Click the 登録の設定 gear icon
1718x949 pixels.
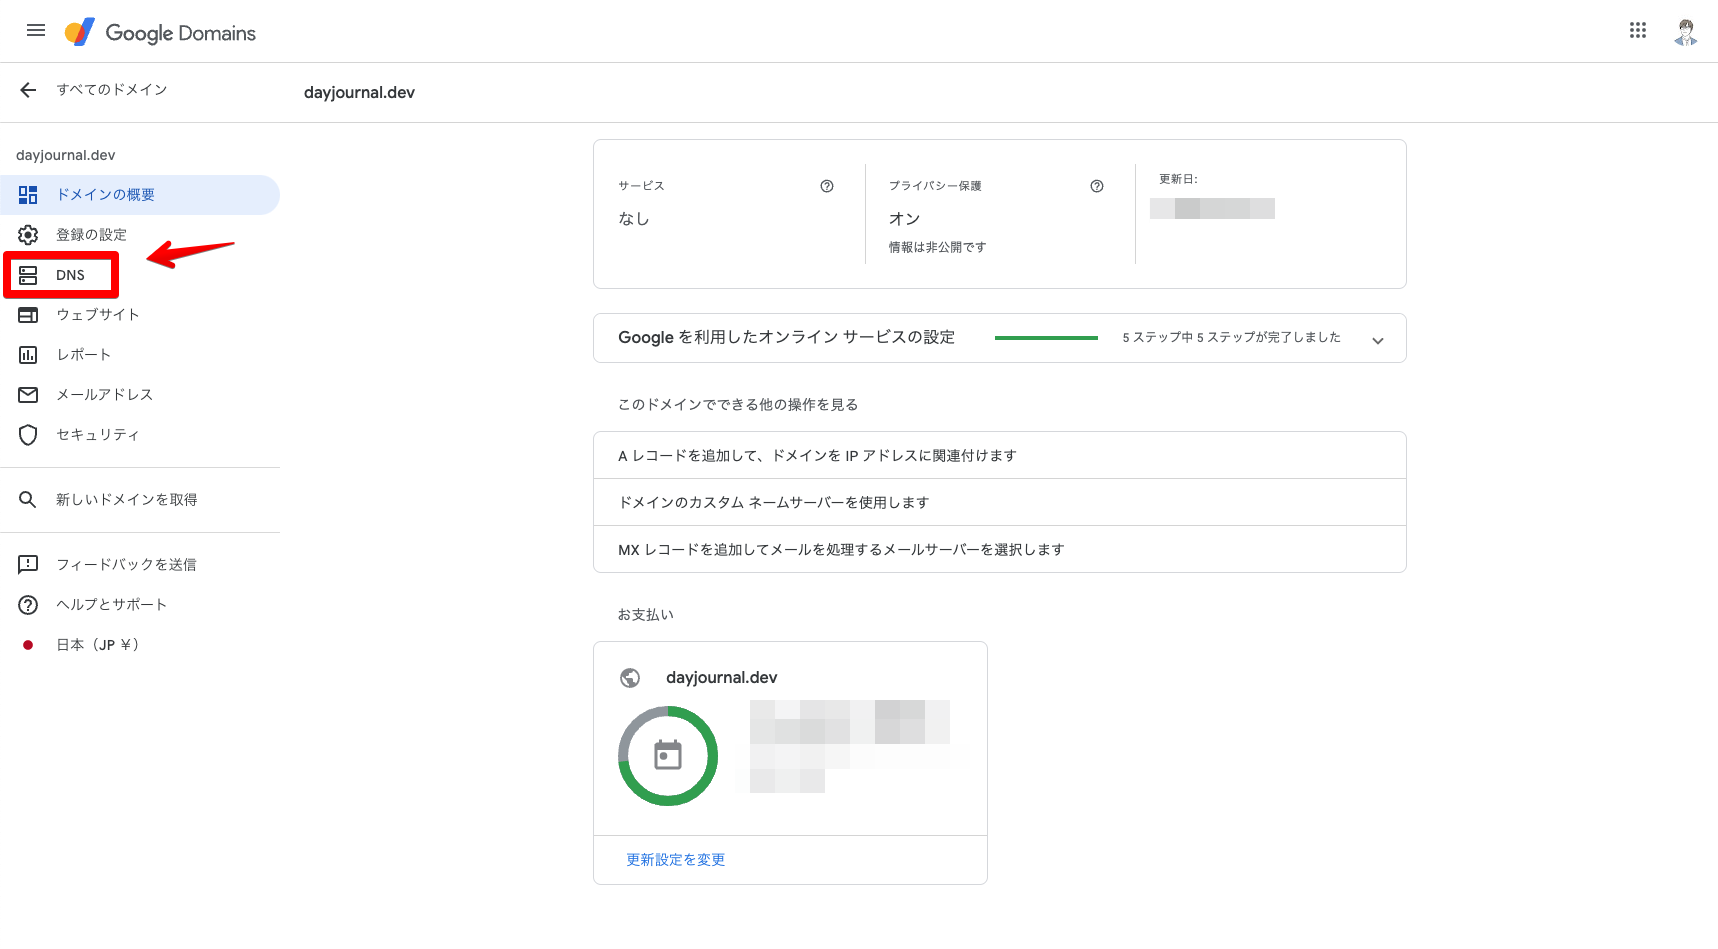click(28, 235)
